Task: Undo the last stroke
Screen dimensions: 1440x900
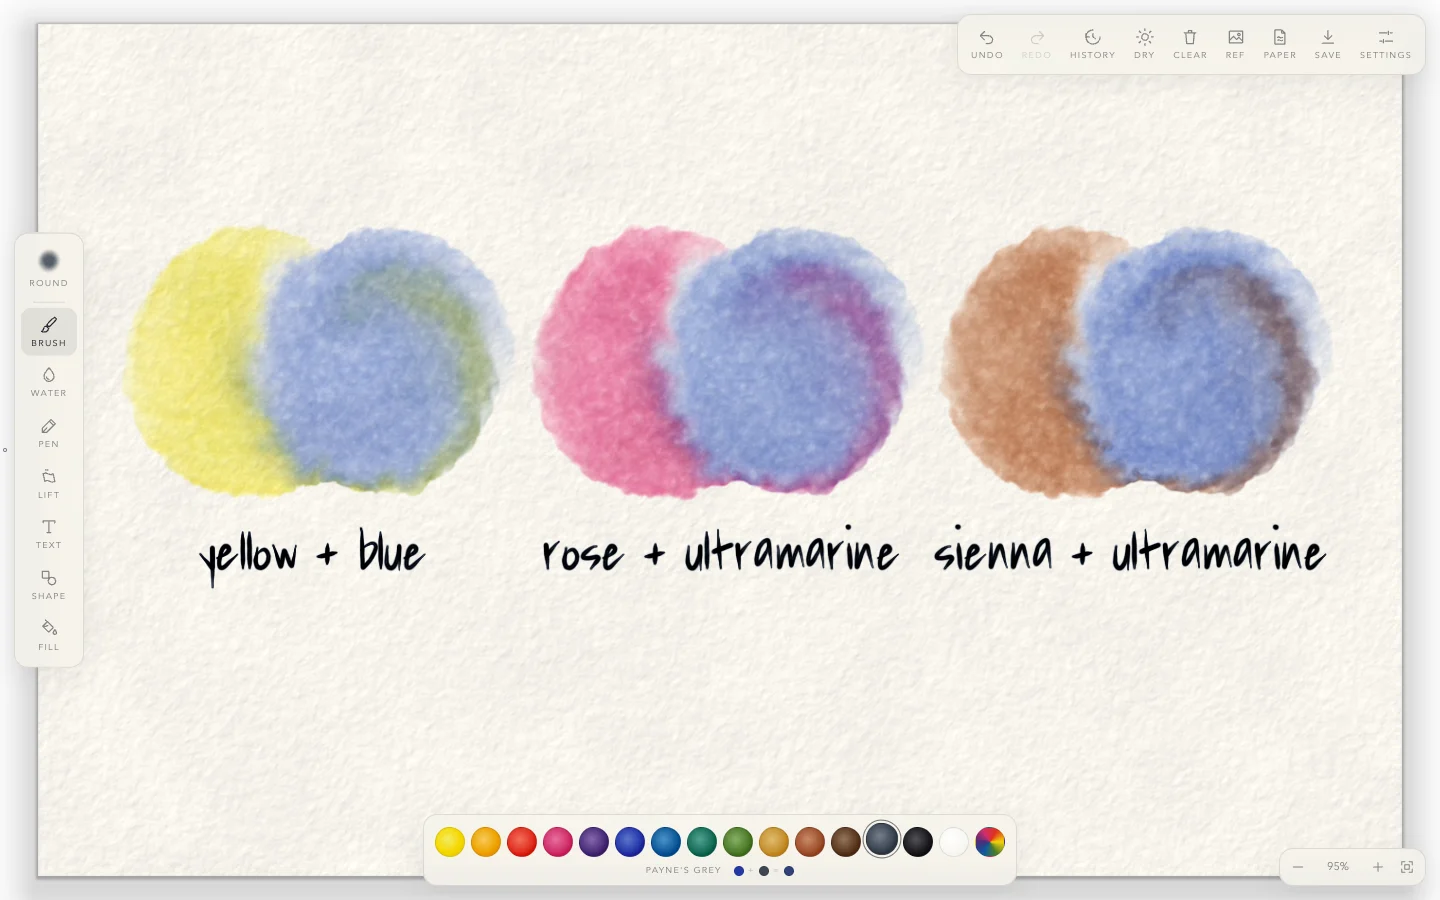Action: pos(986,44)
